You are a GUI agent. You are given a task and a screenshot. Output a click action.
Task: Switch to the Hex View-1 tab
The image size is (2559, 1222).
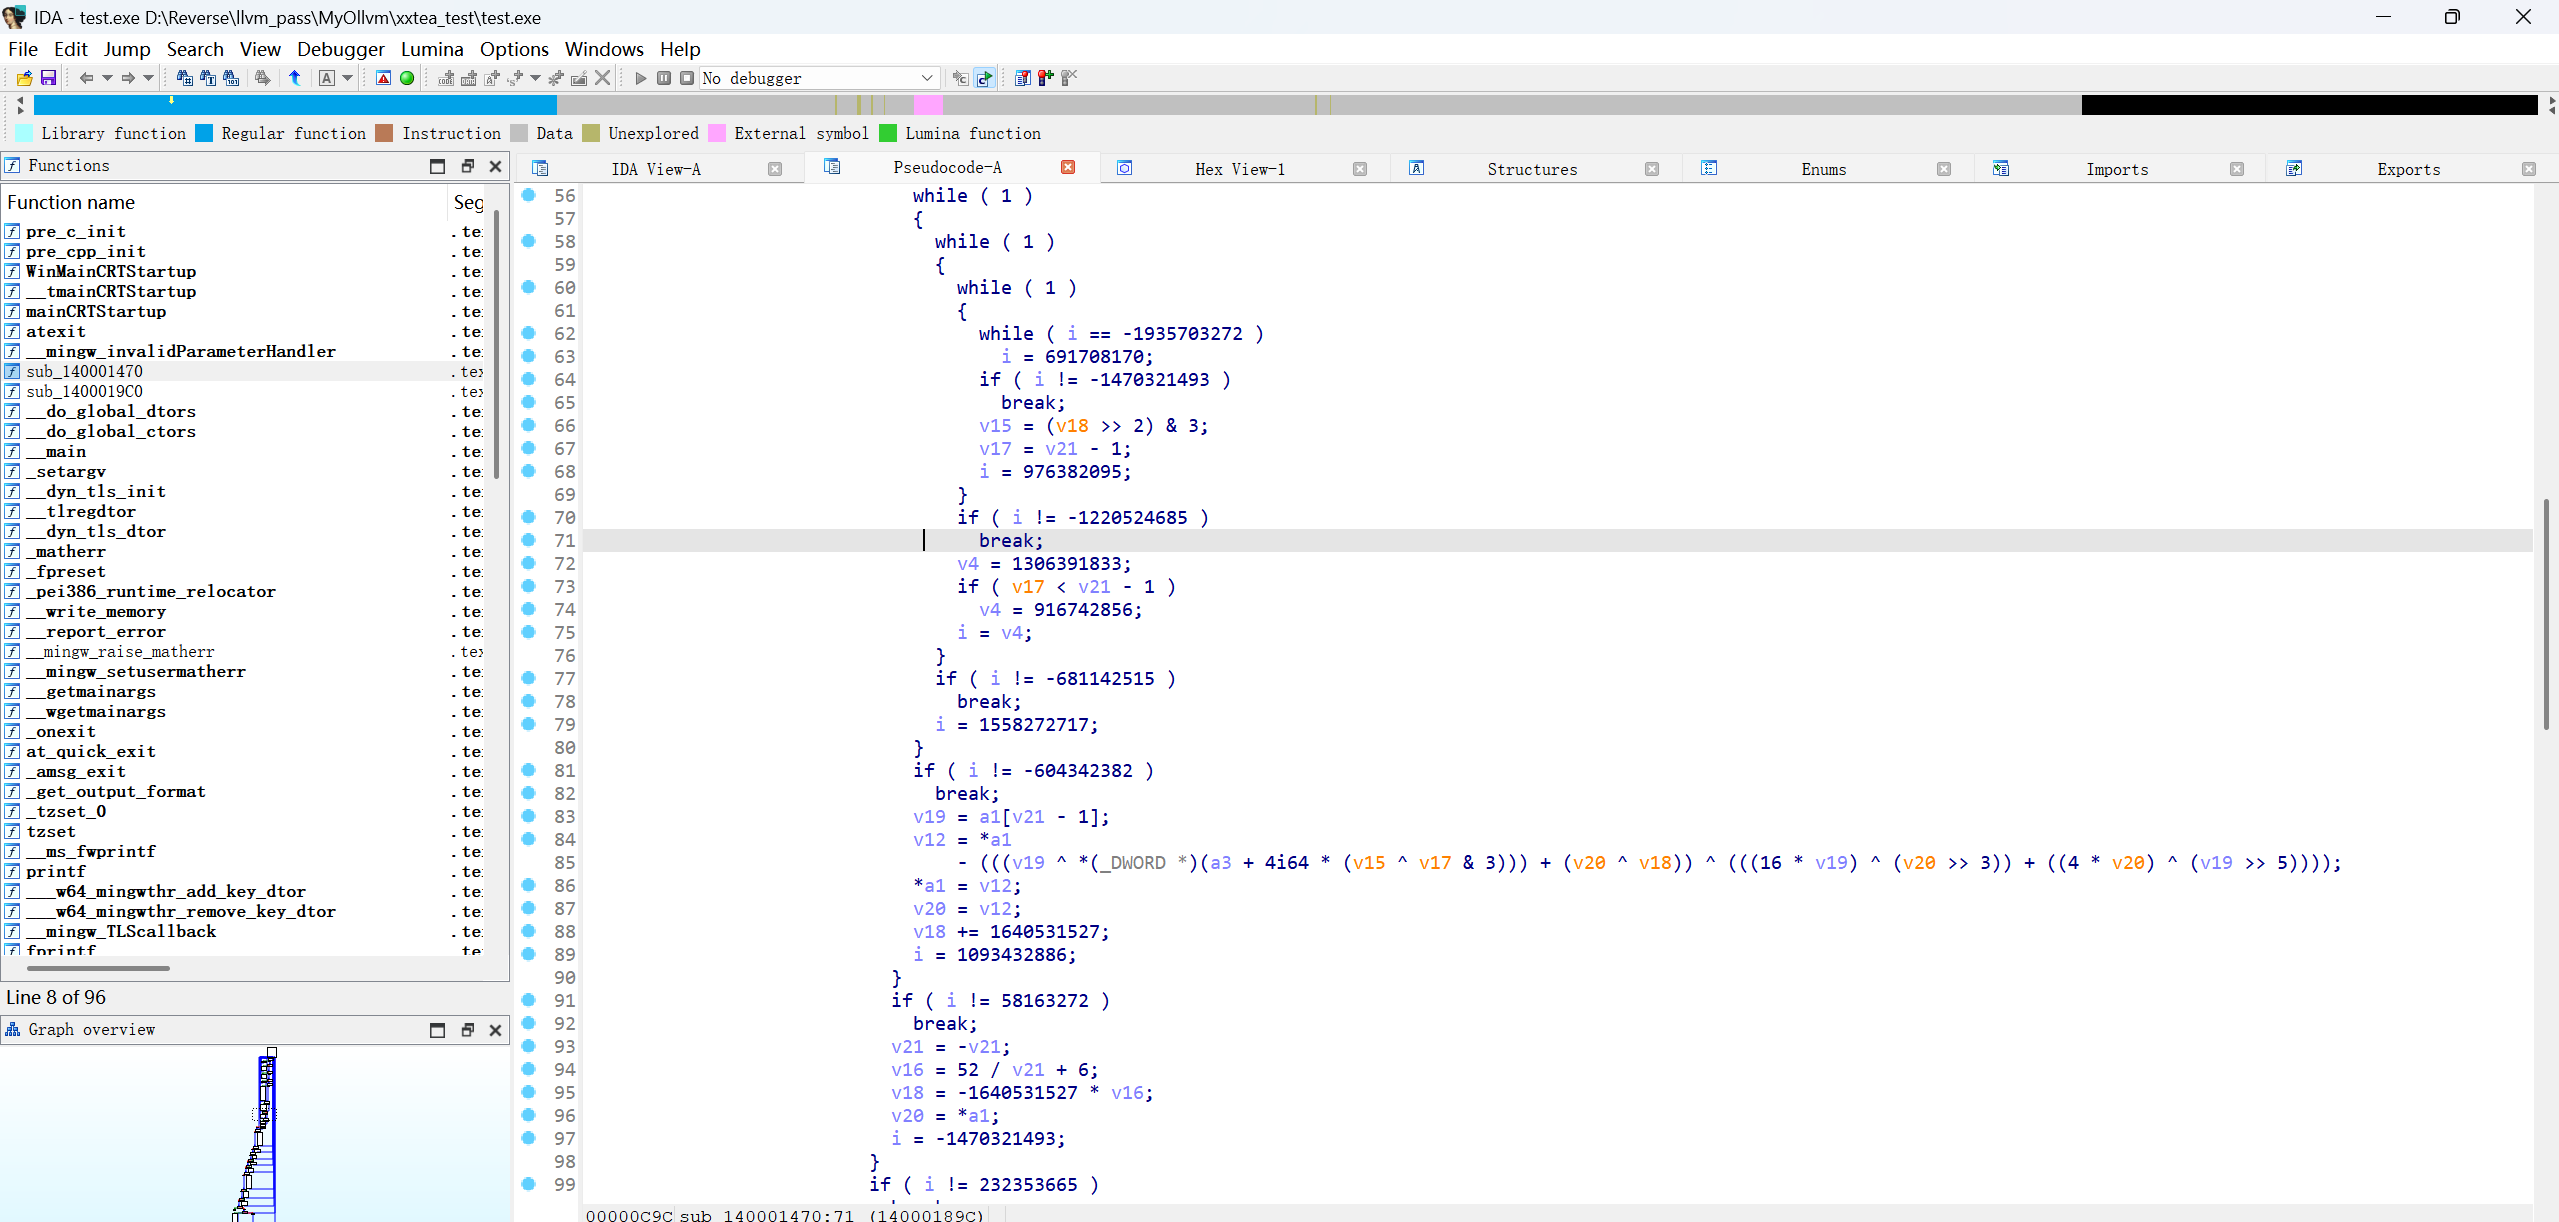tap(1239, 169)
